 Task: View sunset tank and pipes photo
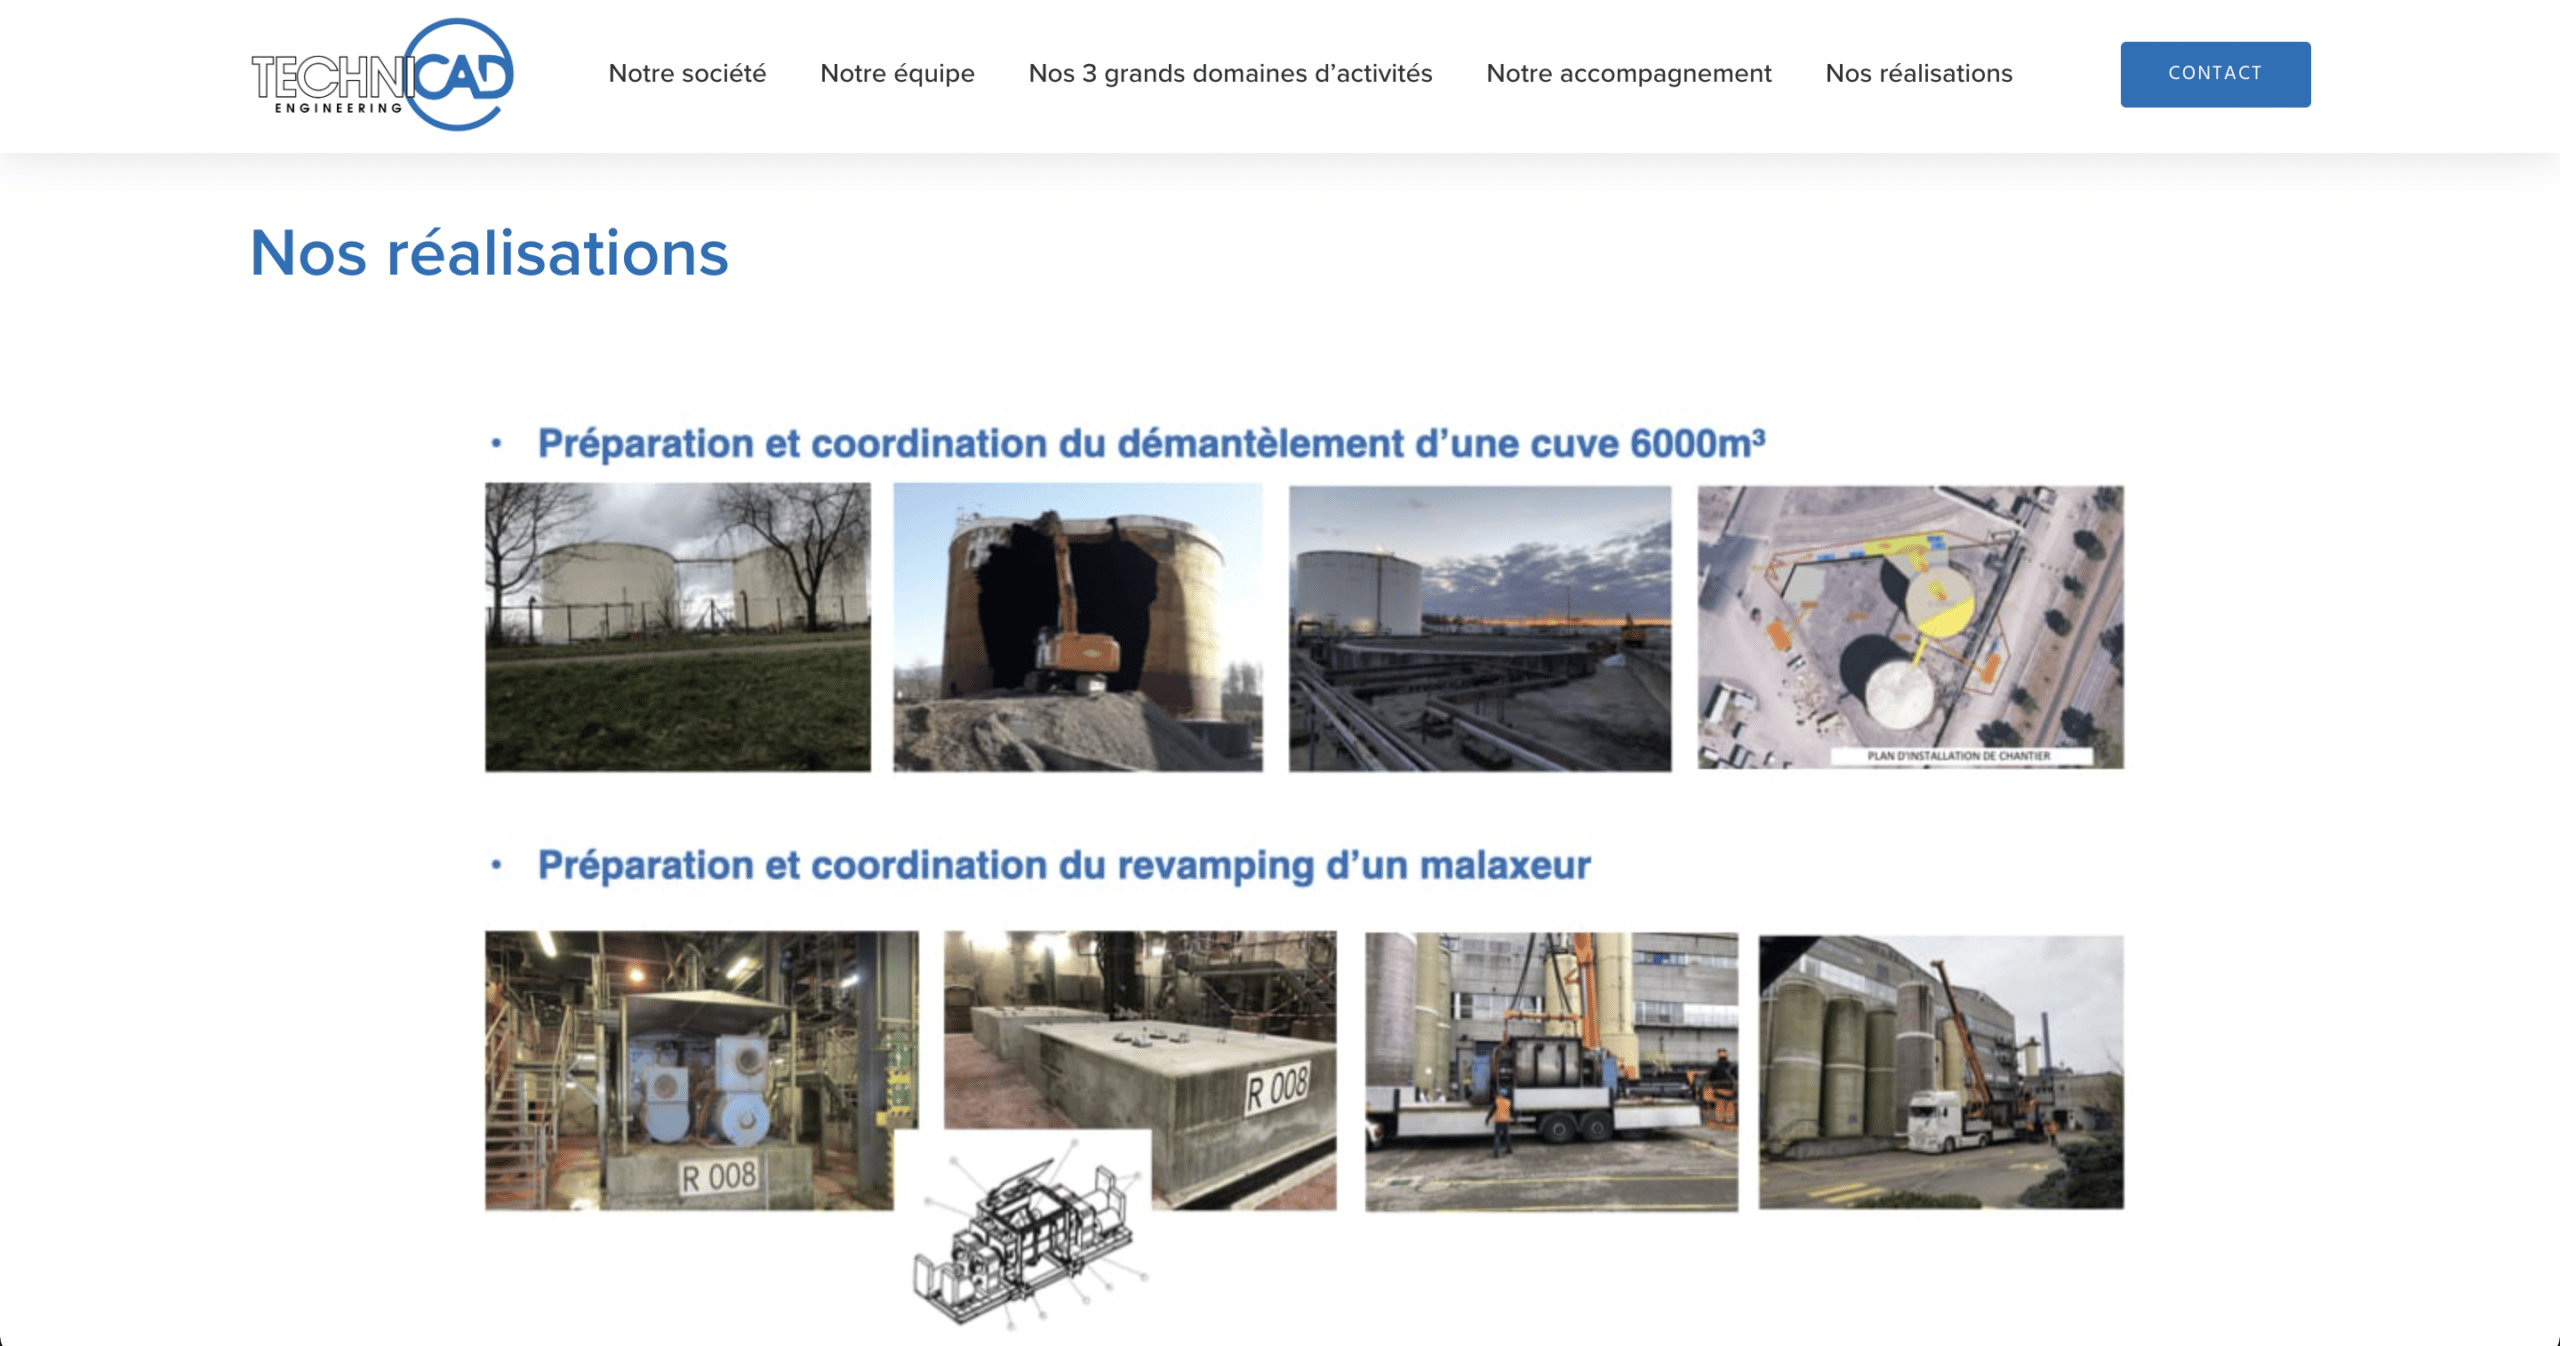pyautogui.click(x=1479, y=628)
